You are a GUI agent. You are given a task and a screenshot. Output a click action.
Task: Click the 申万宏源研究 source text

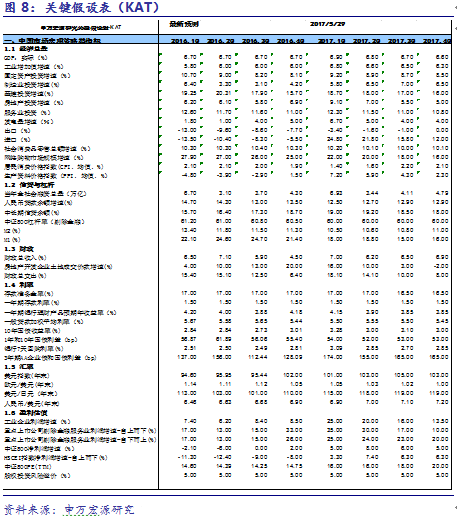[x=99, y=510]
